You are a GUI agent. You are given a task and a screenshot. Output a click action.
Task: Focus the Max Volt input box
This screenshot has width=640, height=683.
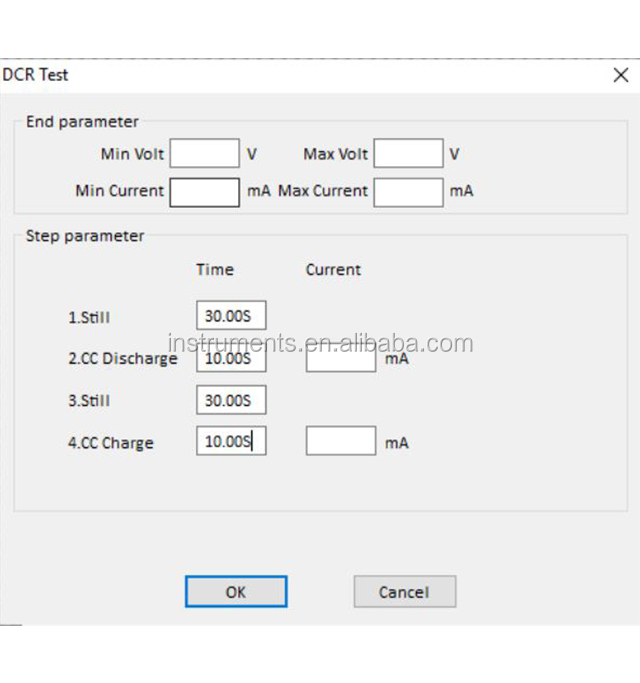408,154
